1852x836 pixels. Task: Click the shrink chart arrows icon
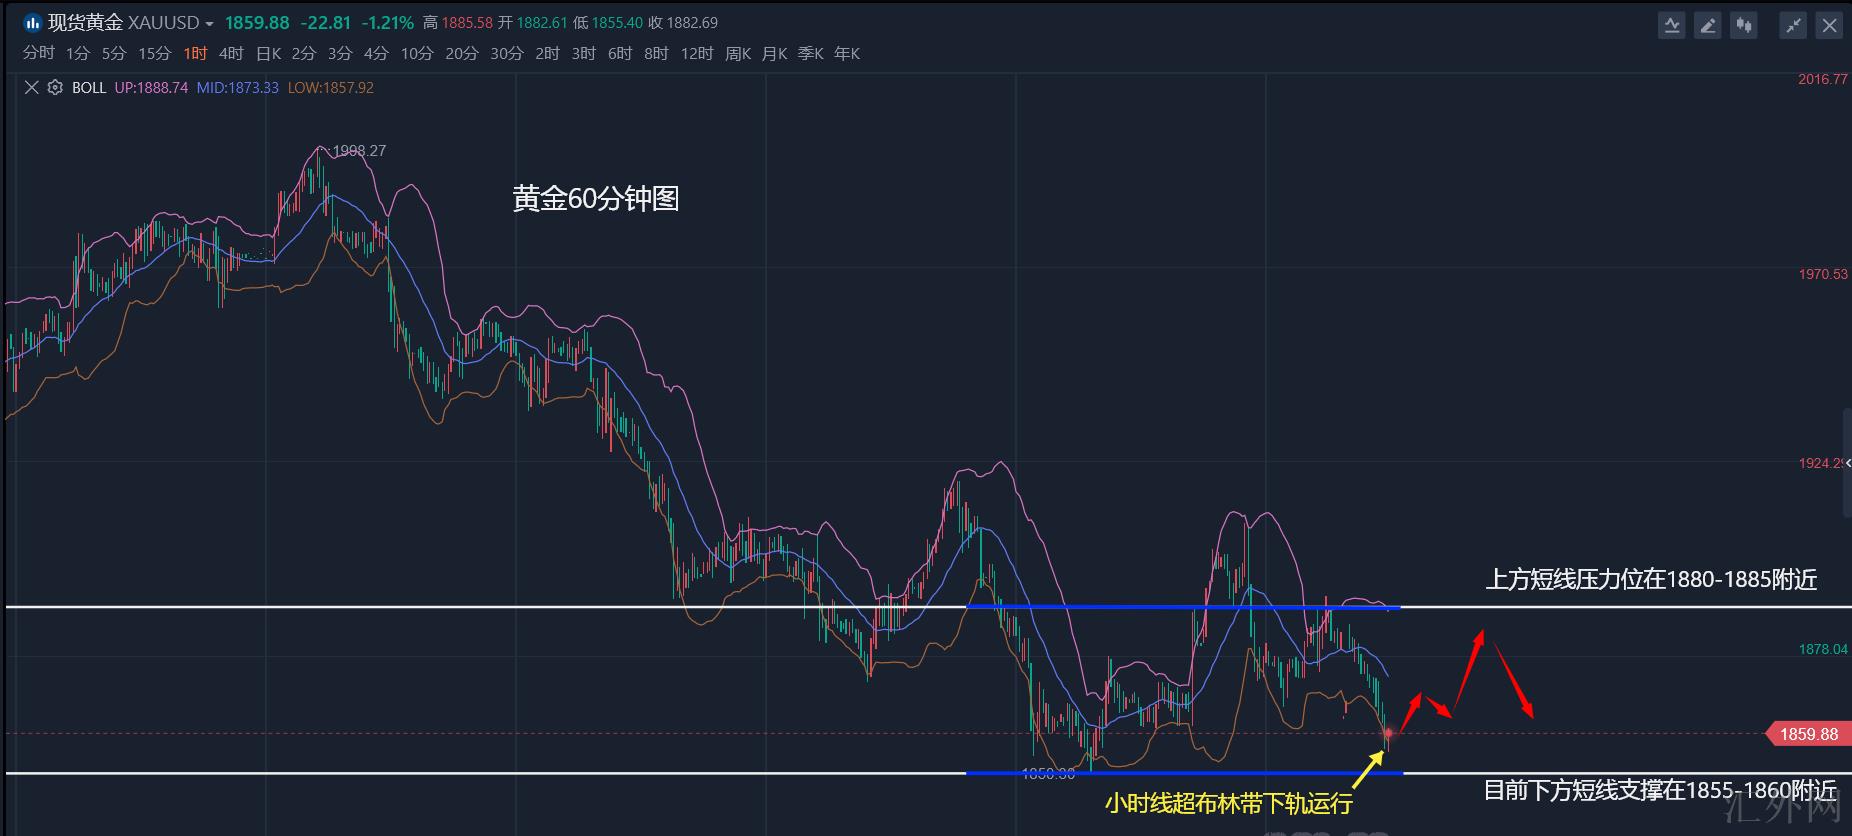coord(1793,26)
